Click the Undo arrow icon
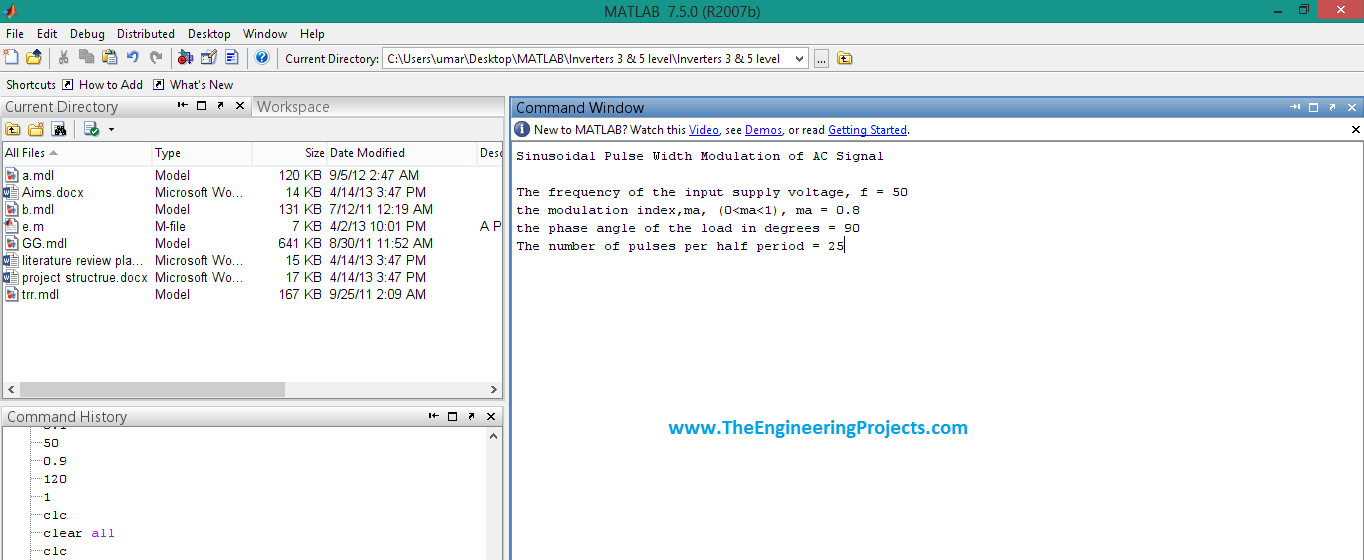 coord(132,58)
